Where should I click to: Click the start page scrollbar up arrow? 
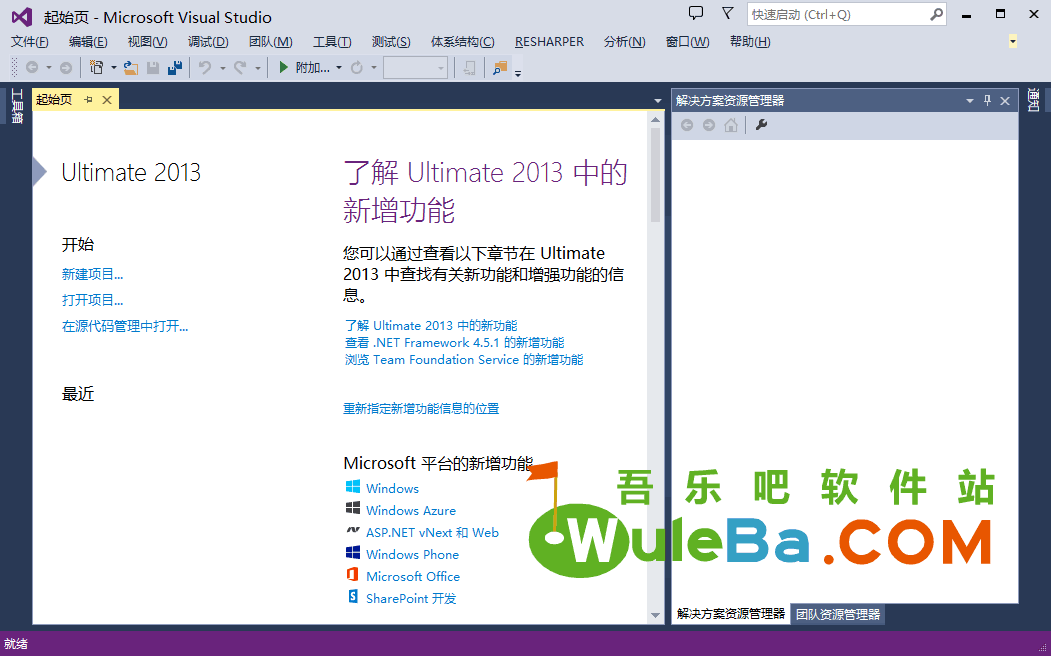pyautogui.click(x=656, y=120)
